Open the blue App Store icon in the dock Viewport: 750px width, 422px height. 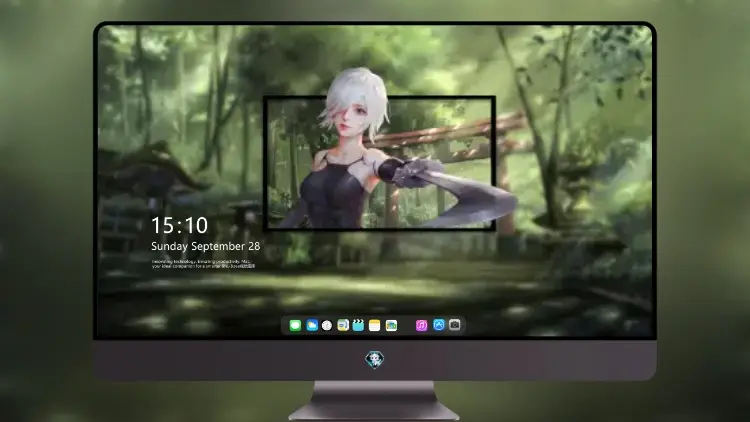tap(439, 325)
